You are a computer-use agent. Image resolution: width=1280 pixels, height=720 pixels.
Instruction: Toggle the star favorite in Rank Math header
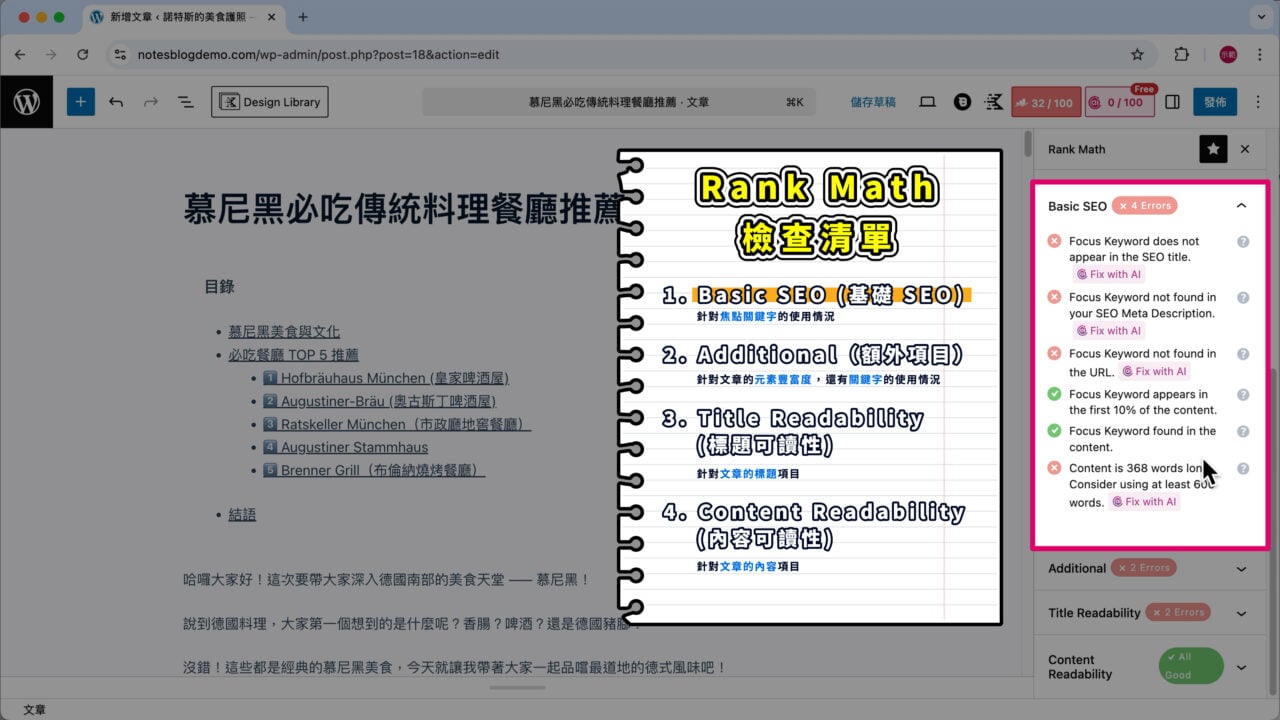pos(1213,148)
